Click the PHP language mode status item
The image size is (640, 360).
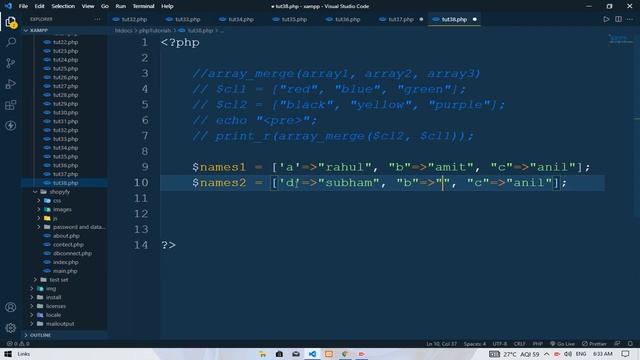click(538, 344)
